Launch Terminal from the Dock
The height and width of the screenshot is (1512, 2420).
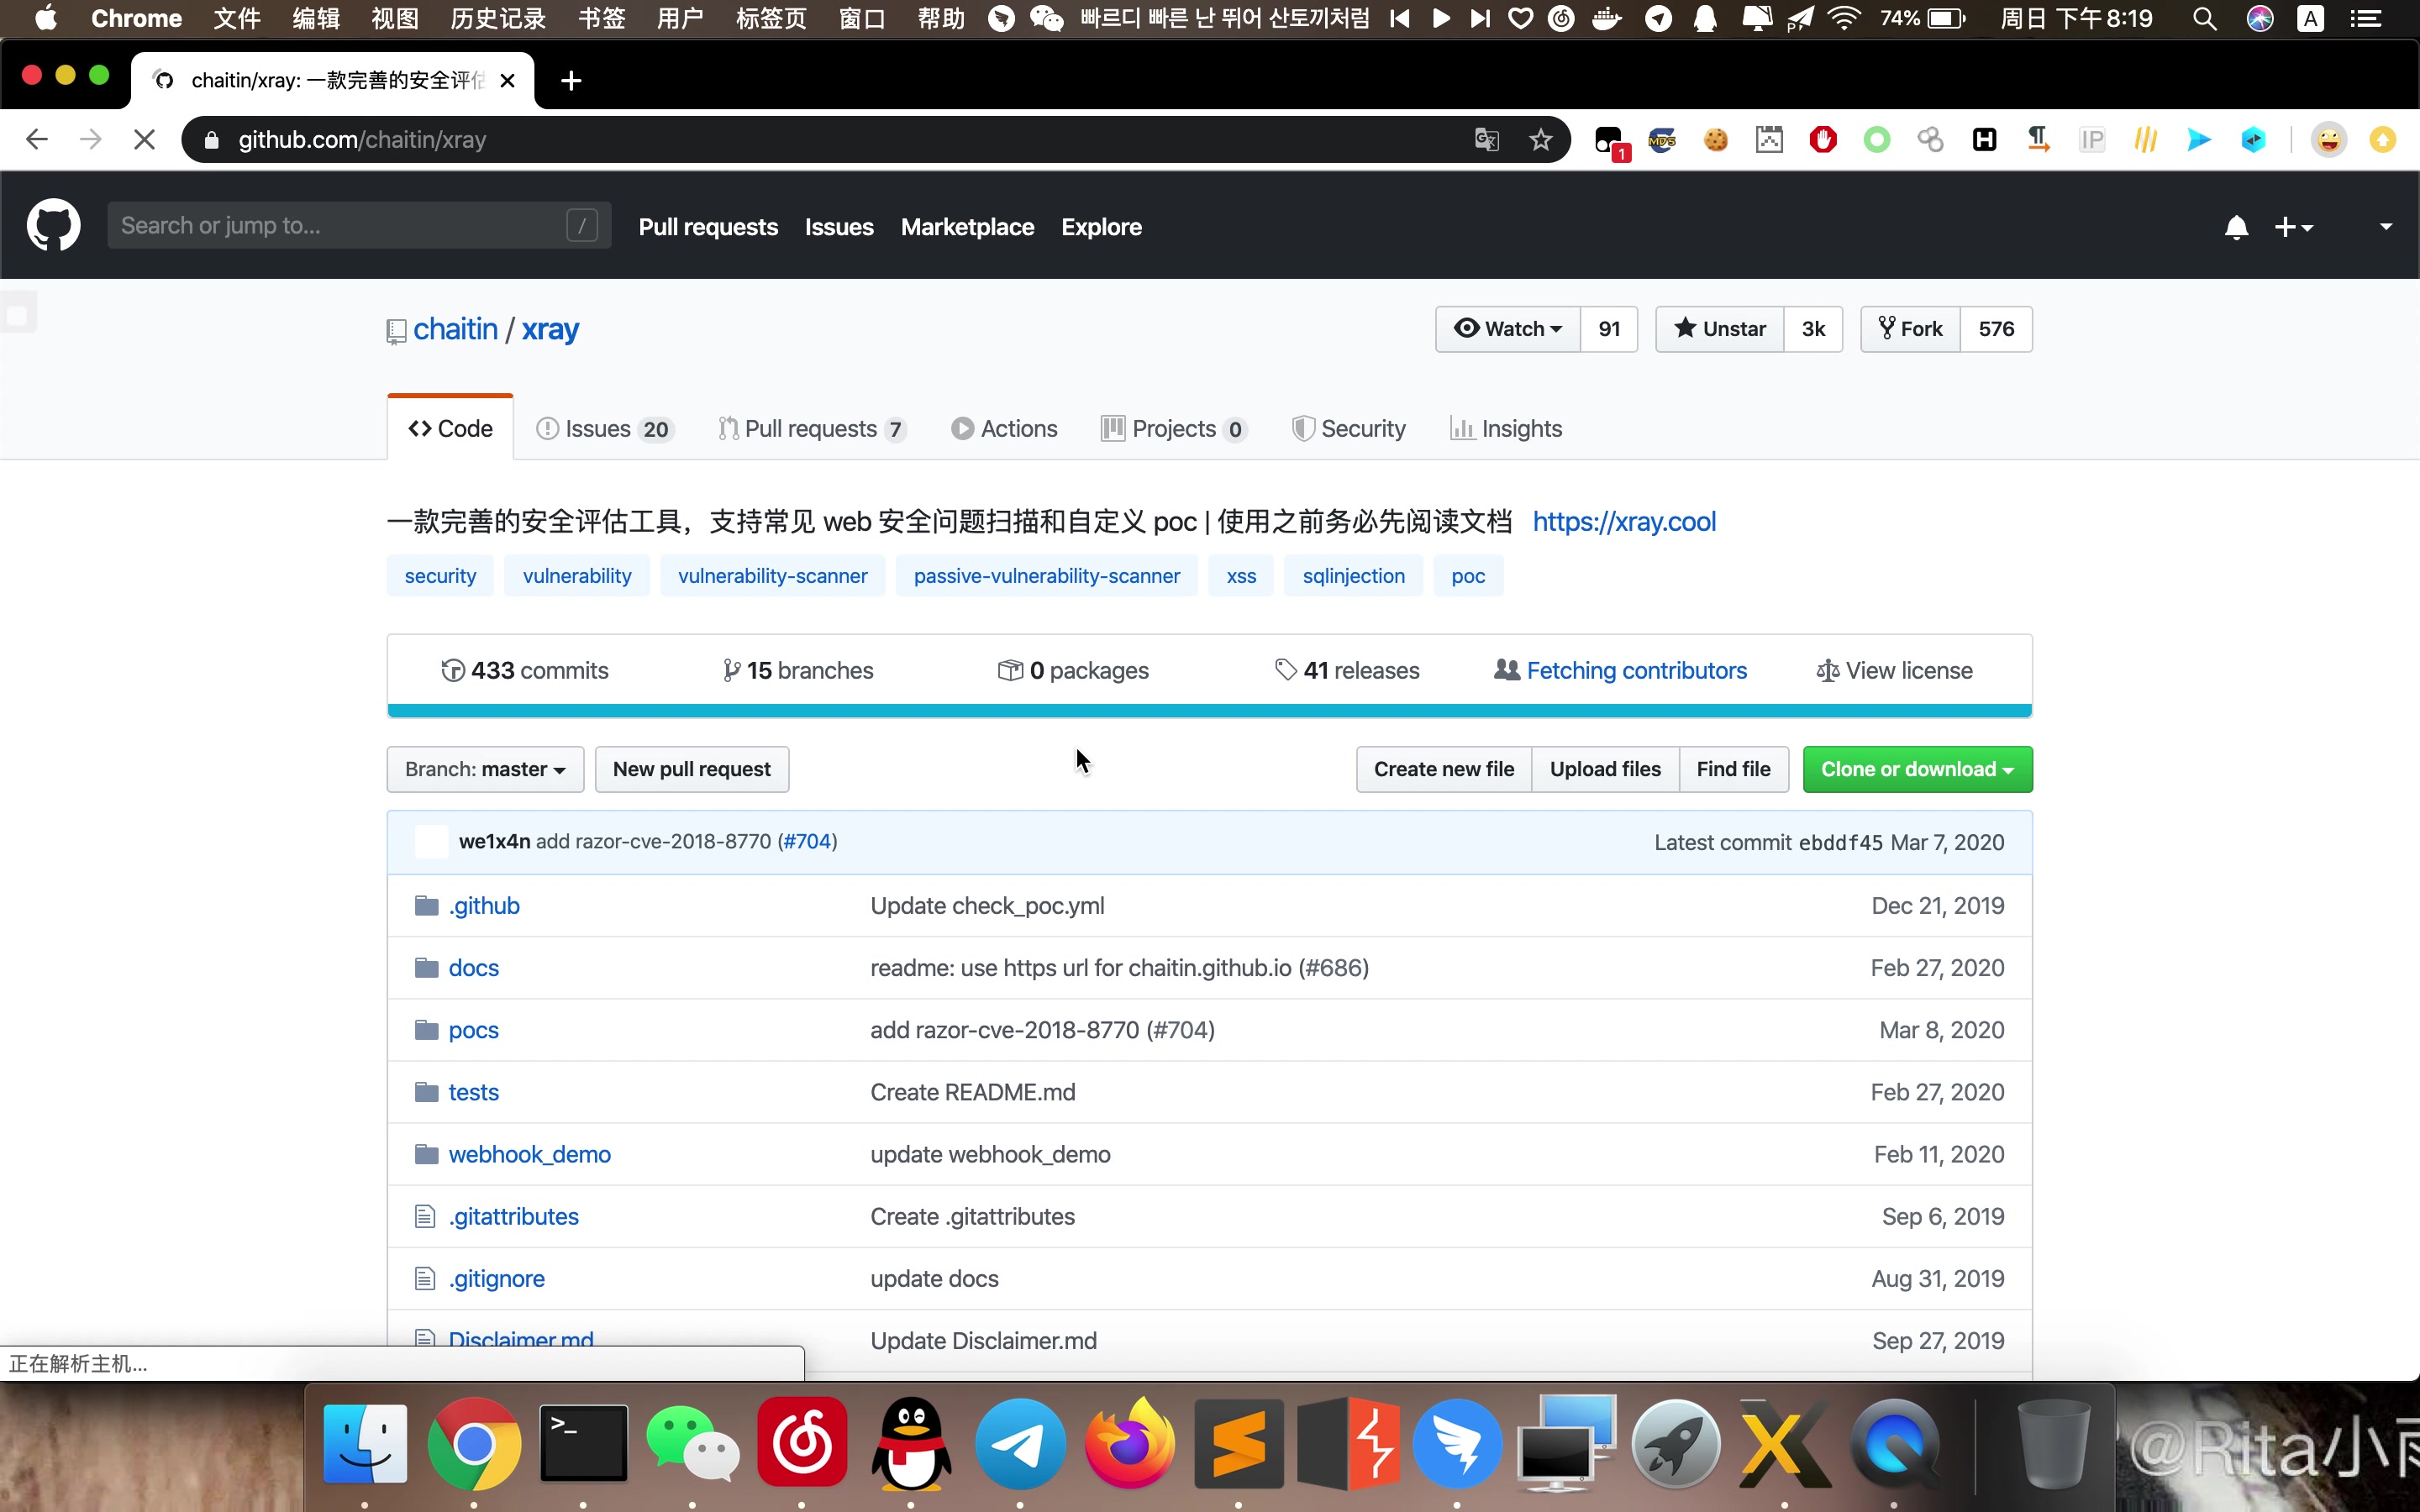(x=584, y=1443)
